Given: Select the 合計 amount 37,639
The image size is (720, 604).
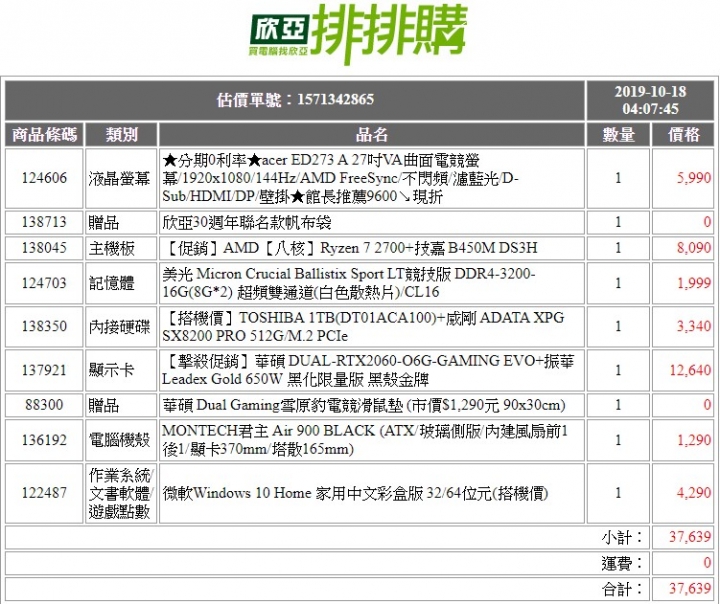Looking at the screenshot, I should pyautogui.click(x=690, y=588).
